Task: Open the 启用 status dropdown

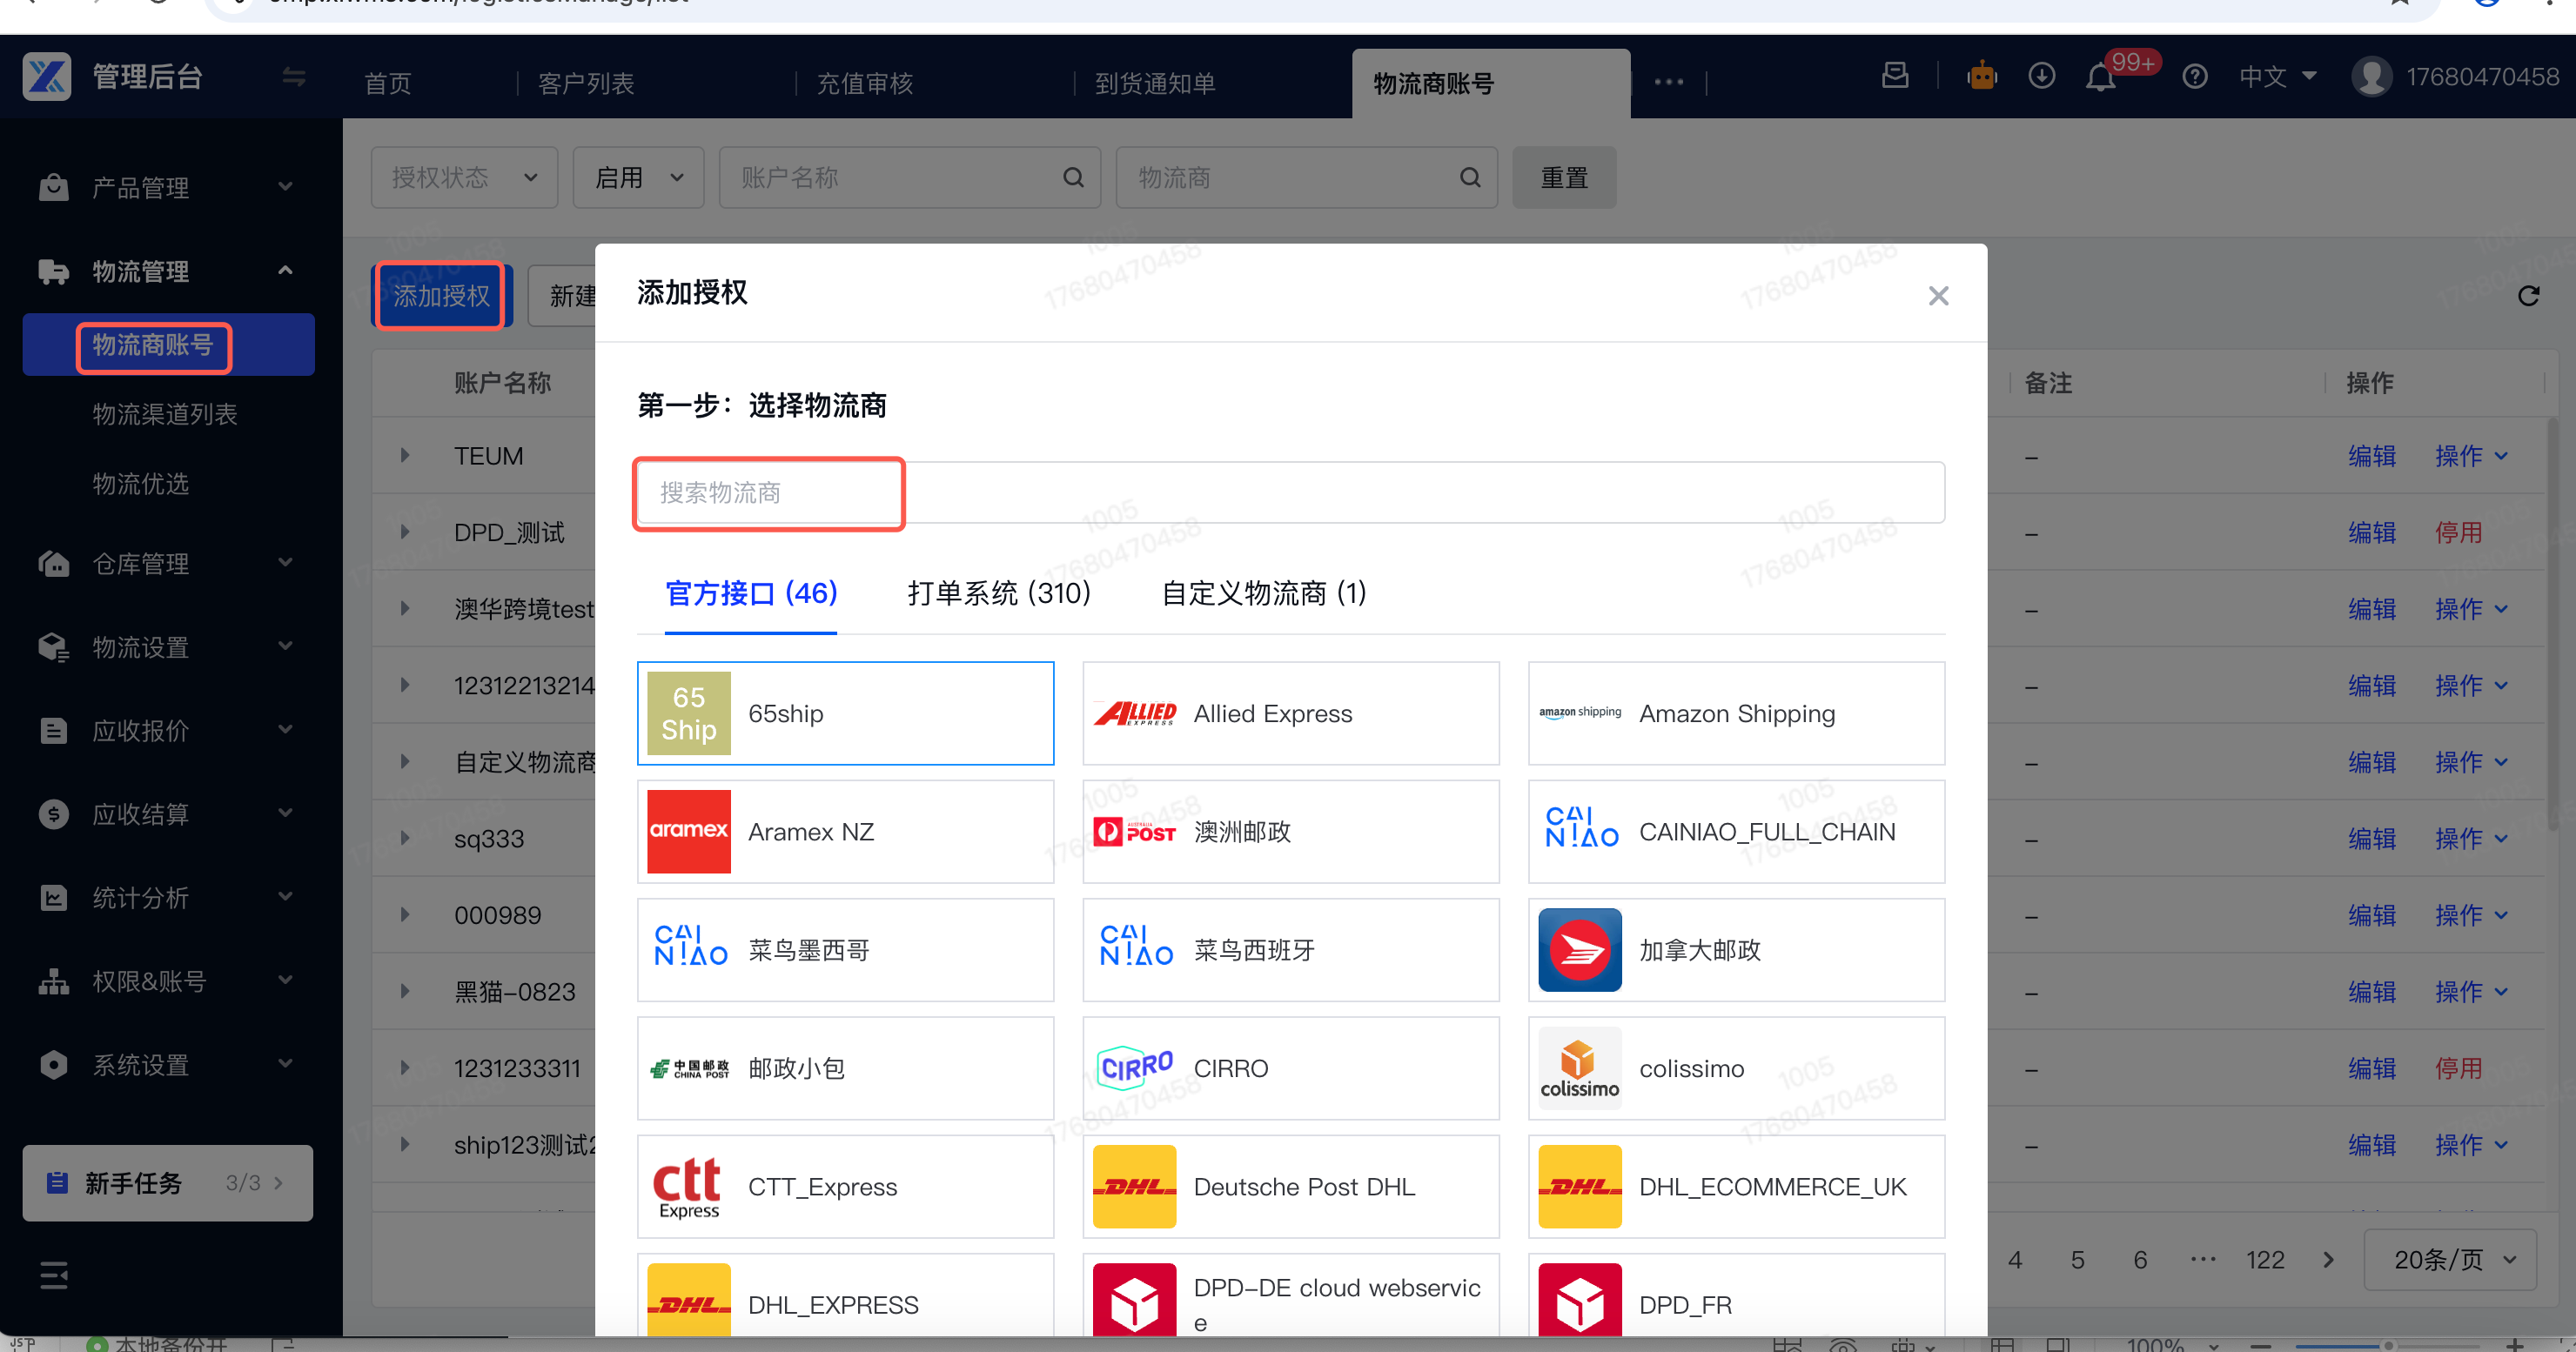Action: point(638,178)
